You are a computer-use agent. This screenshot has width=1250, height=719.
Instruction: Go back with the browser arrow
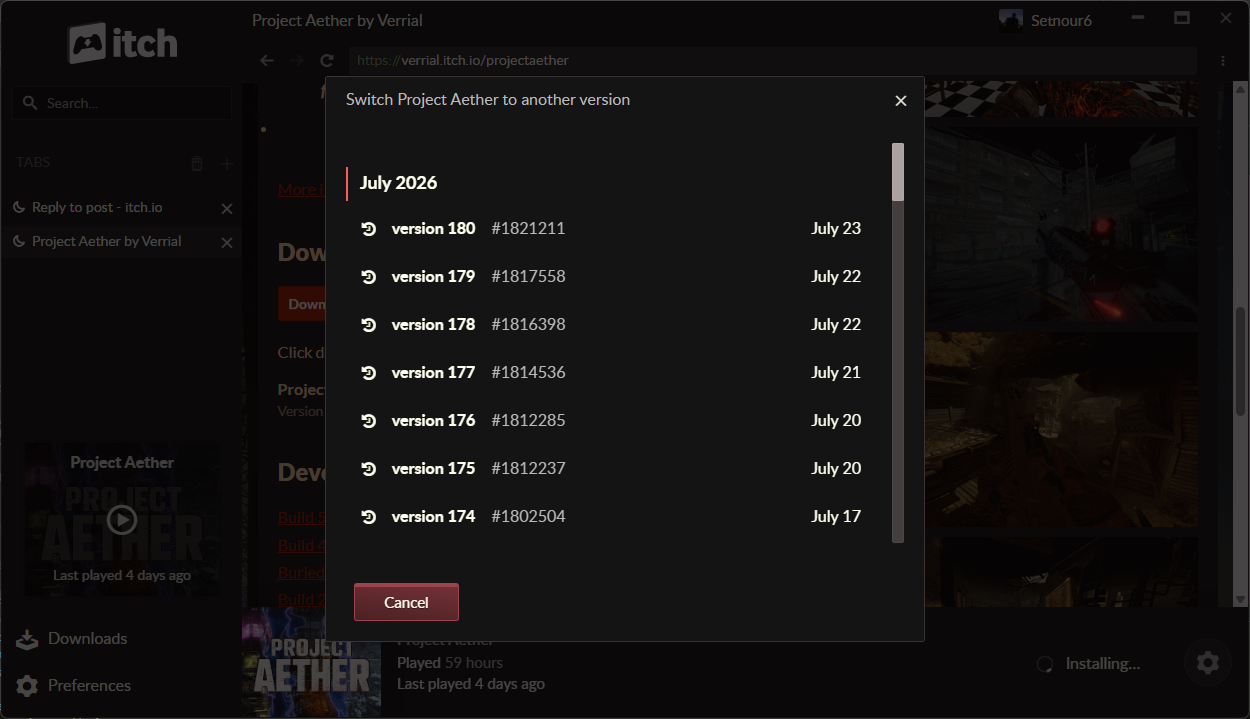[267, 61]
